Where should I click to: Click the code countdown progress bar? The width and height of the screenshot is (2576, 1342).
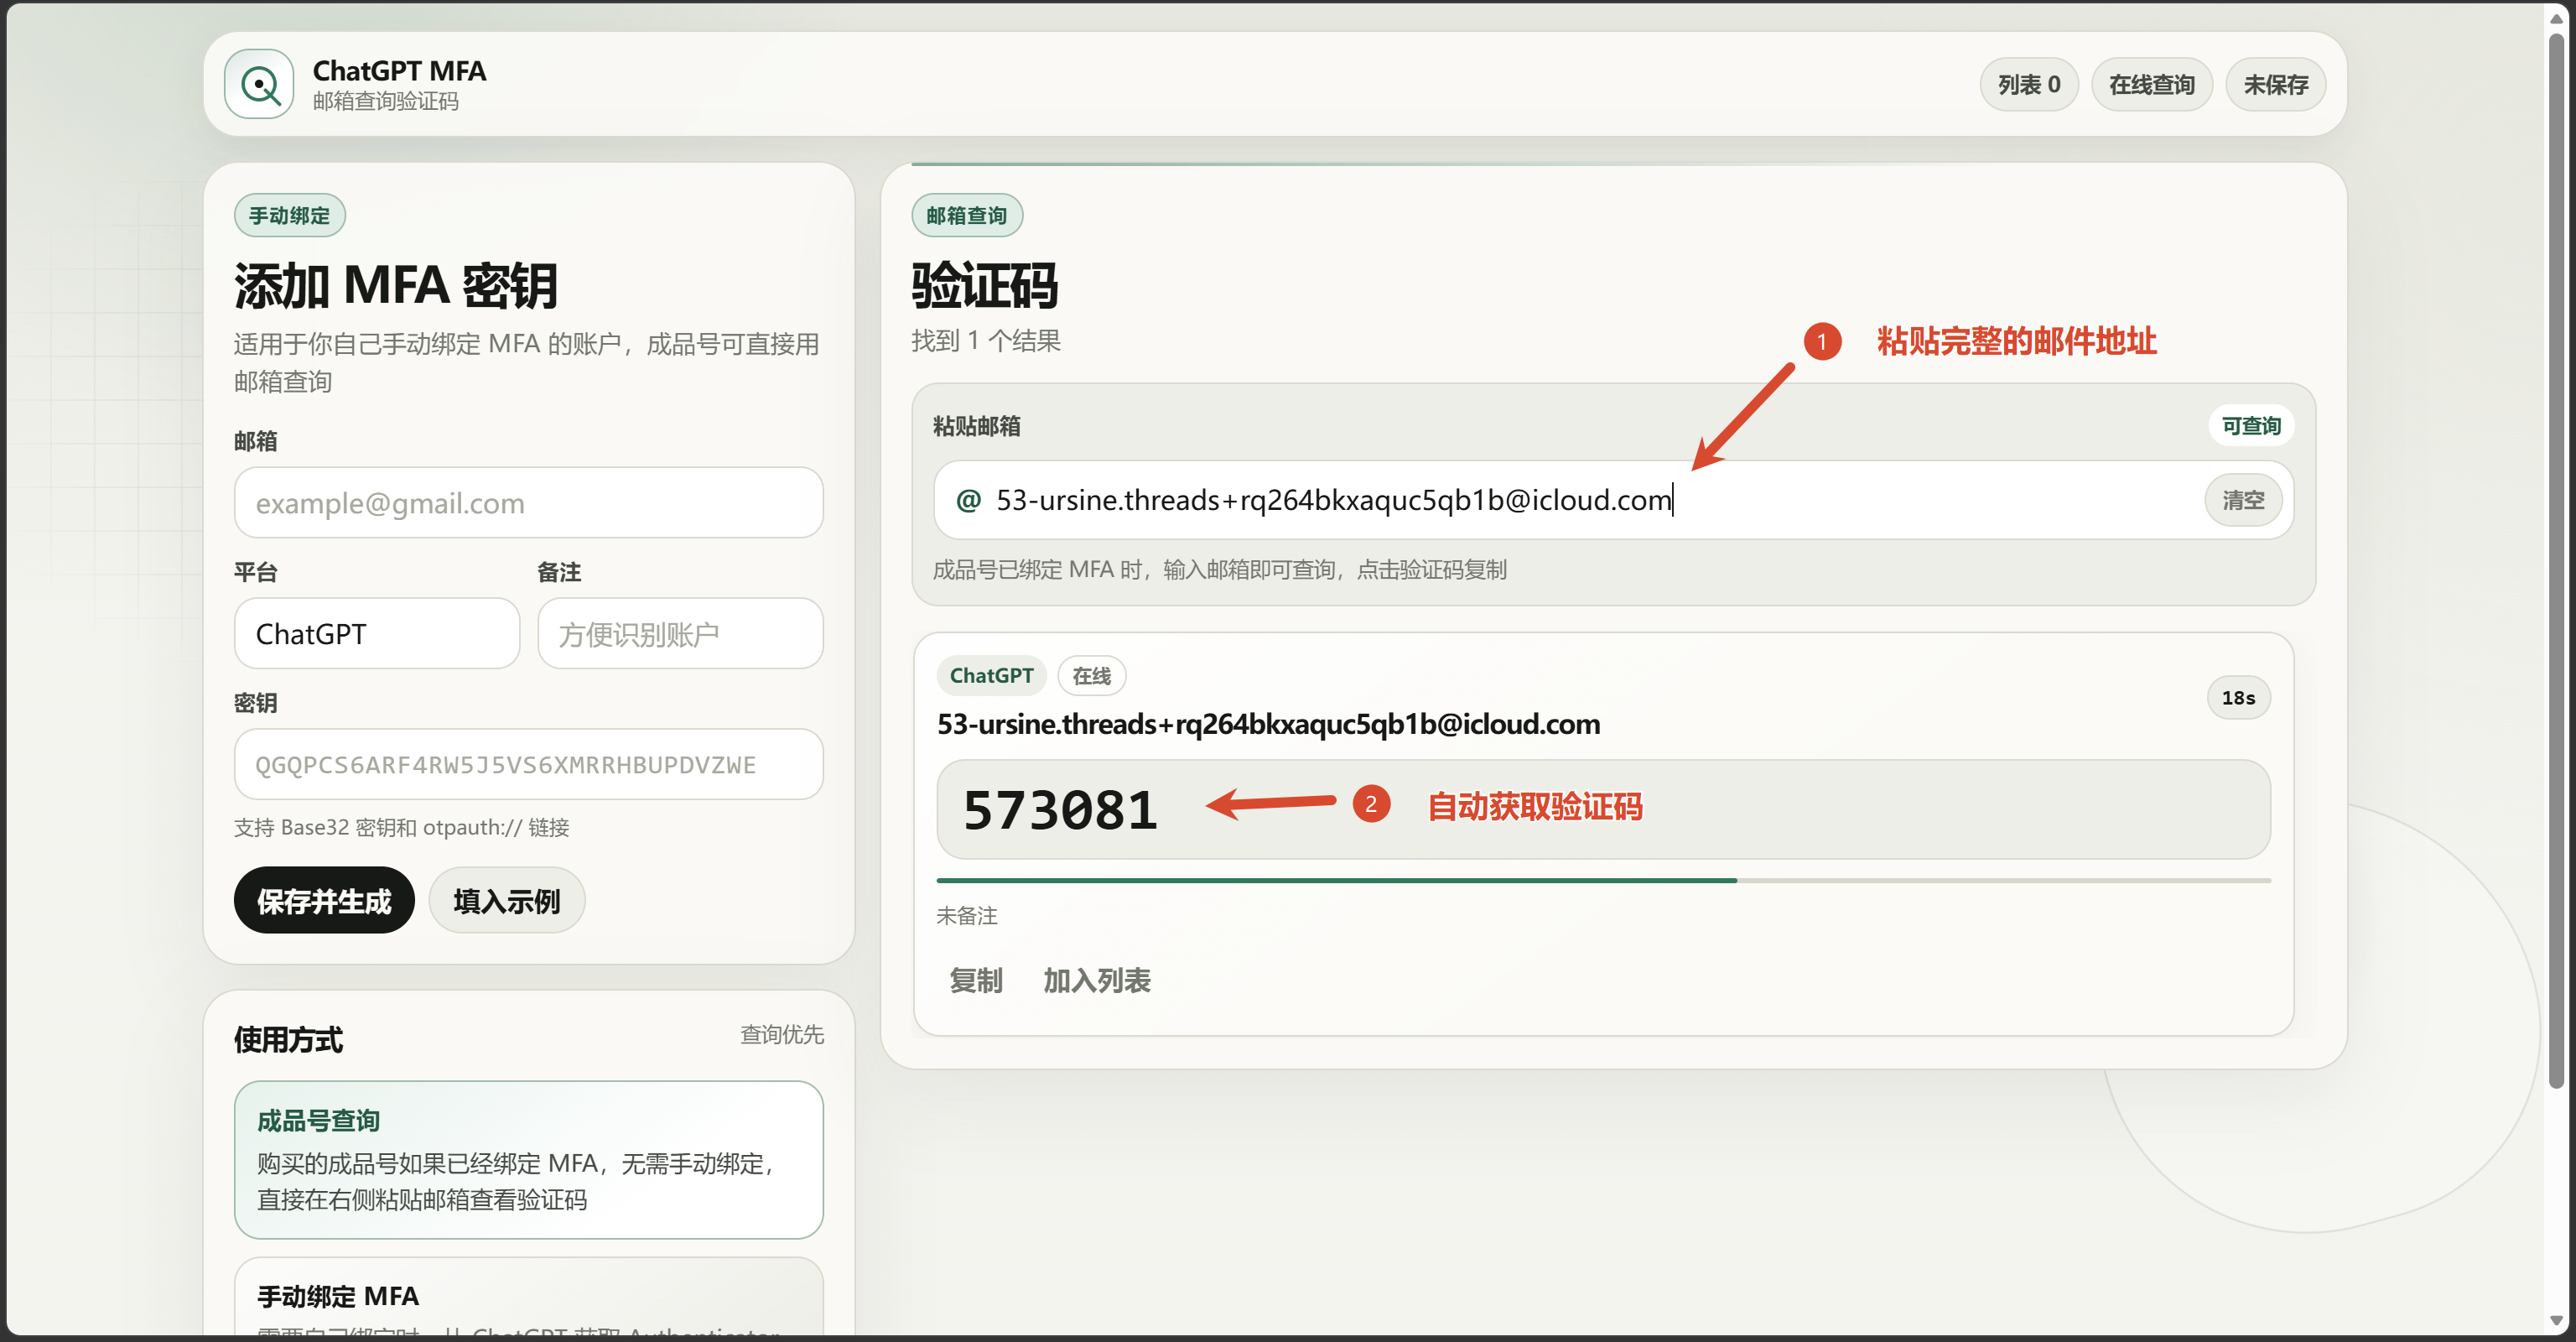(1603, 881)
